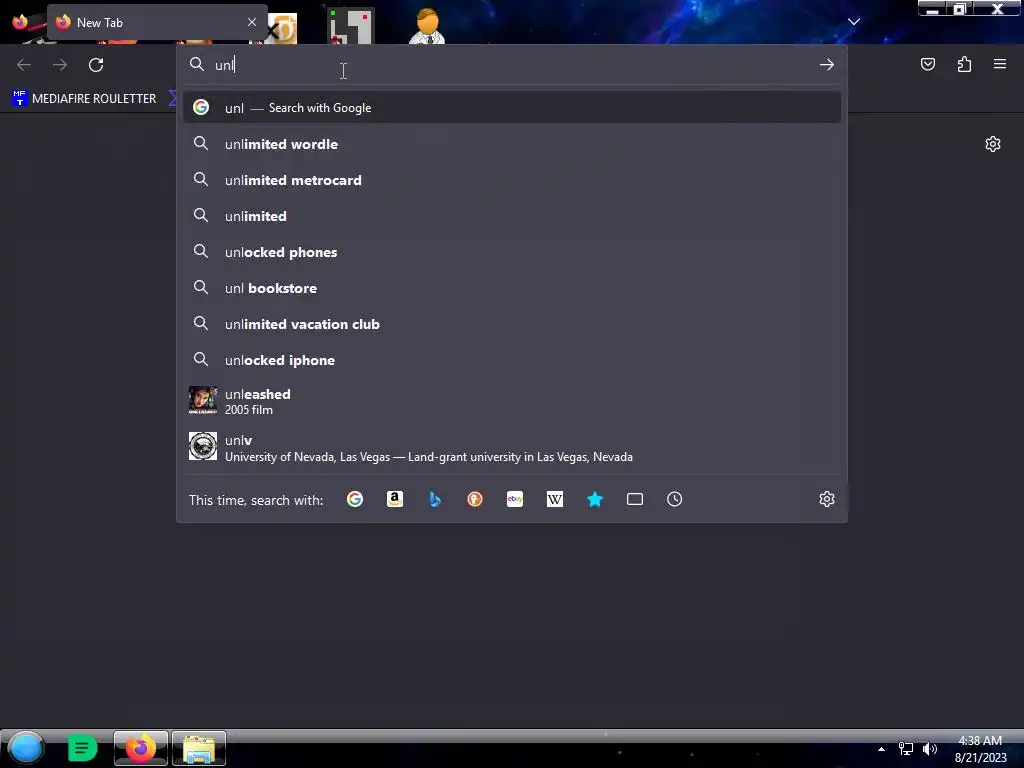Viewport: 1024px width, 768px height.
Task: Select the 'unlimited' suggestion
Action: tap(512, 216)
